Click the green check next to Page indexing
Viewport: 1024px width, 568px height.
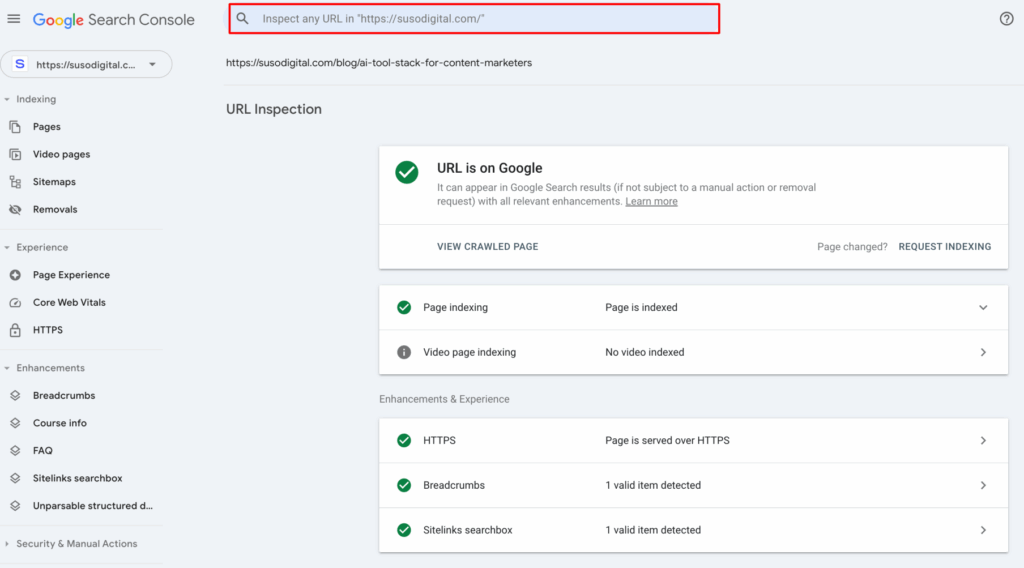click(x=404, y=308)
